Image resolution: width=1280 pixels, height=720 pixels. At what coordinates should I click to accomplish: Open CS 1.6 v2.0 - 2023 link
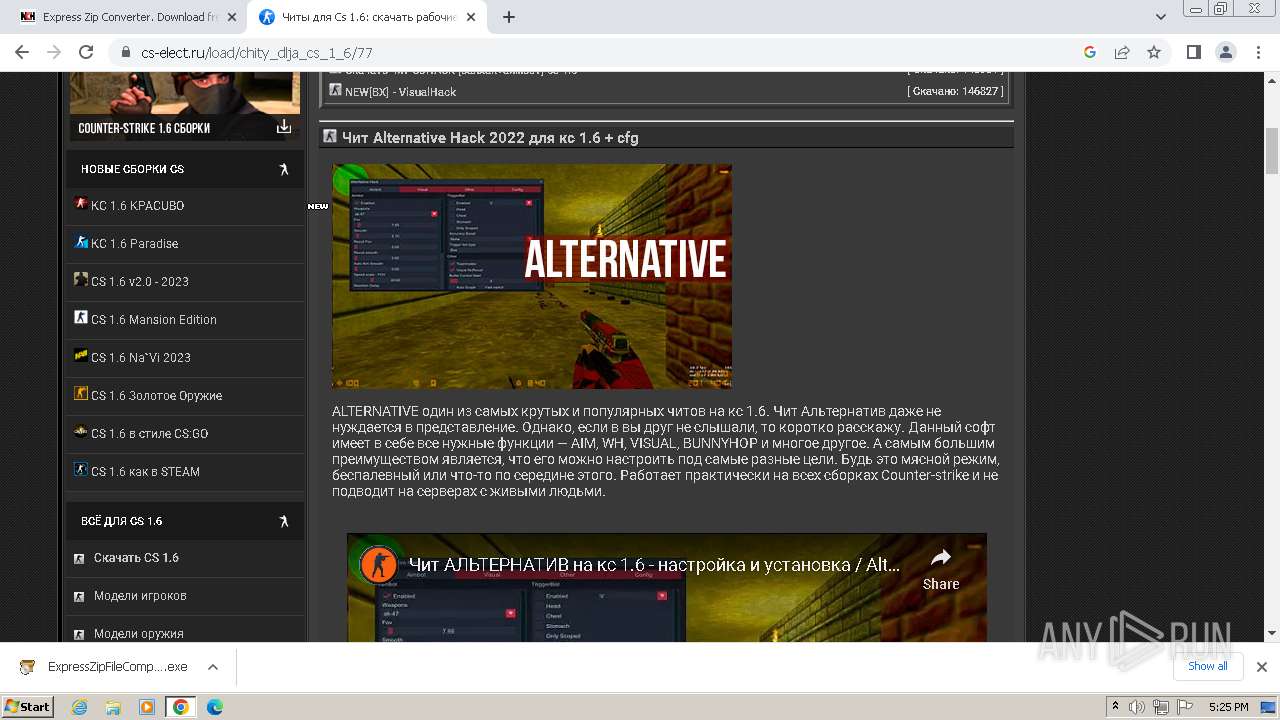click(x=140, y=281)
